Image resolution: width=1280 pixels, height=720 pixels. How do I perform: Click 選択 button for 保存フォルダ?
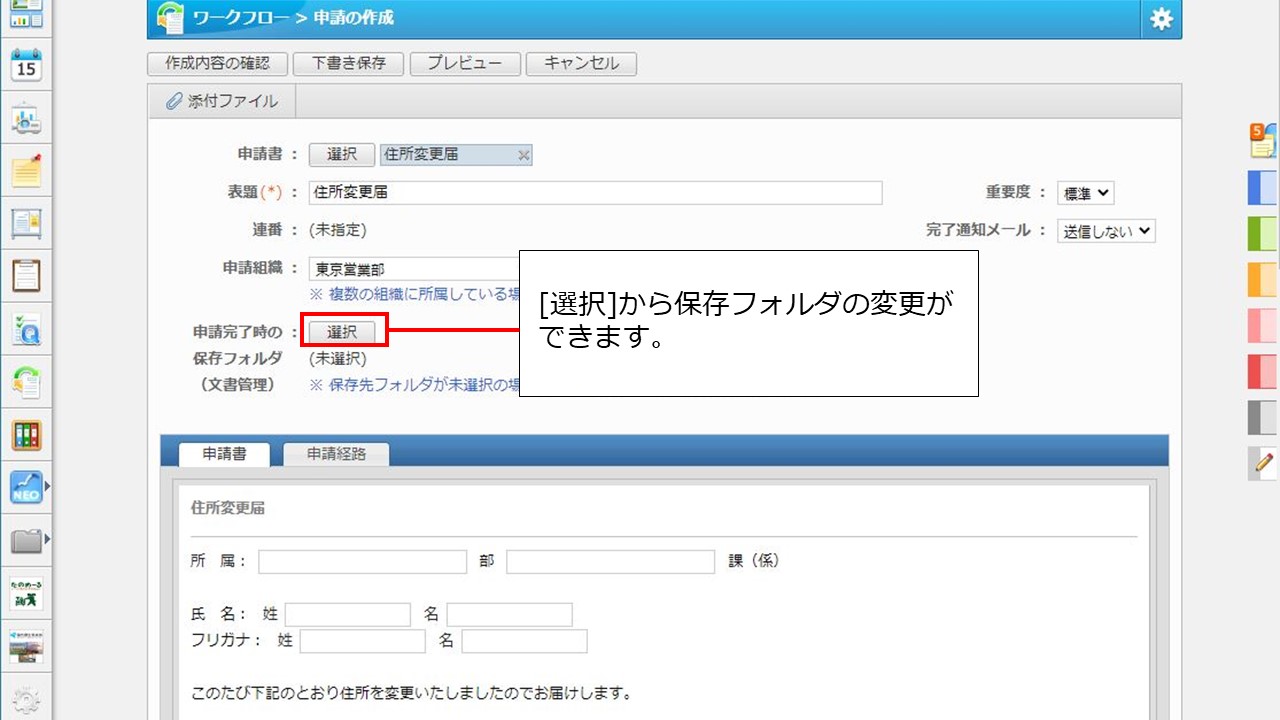pos(342,332)
